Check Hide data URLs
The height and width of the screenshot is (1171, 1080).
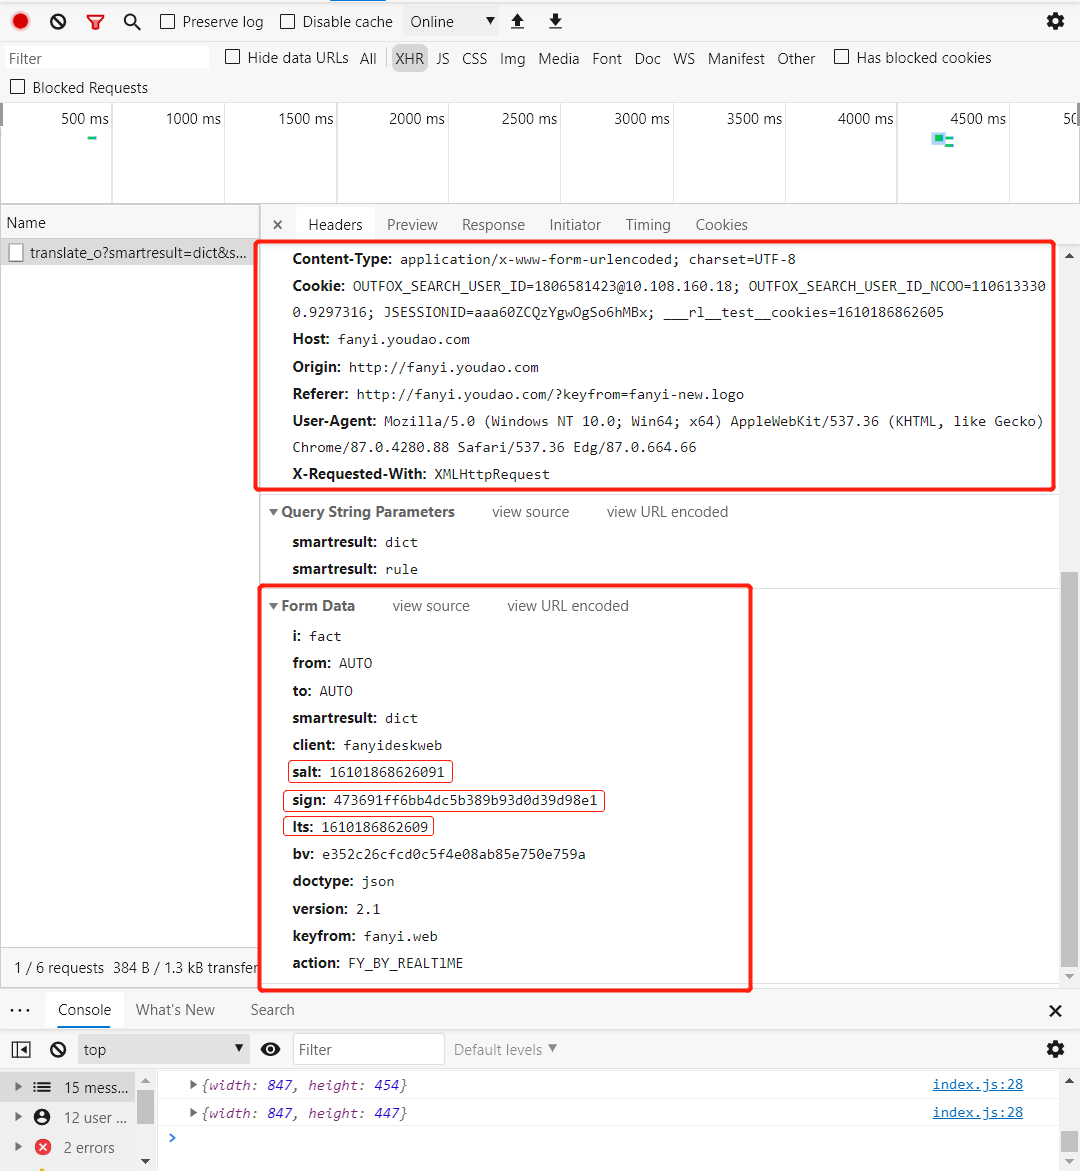pos(233,57)
